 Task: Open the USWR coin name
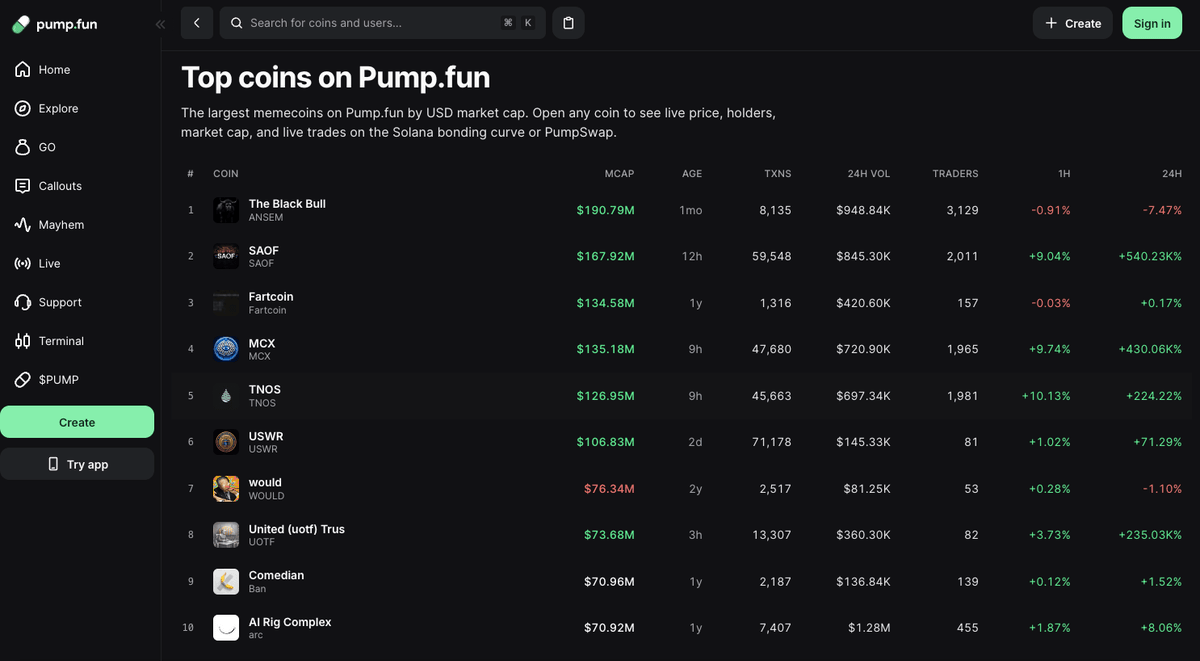(266, 436)
